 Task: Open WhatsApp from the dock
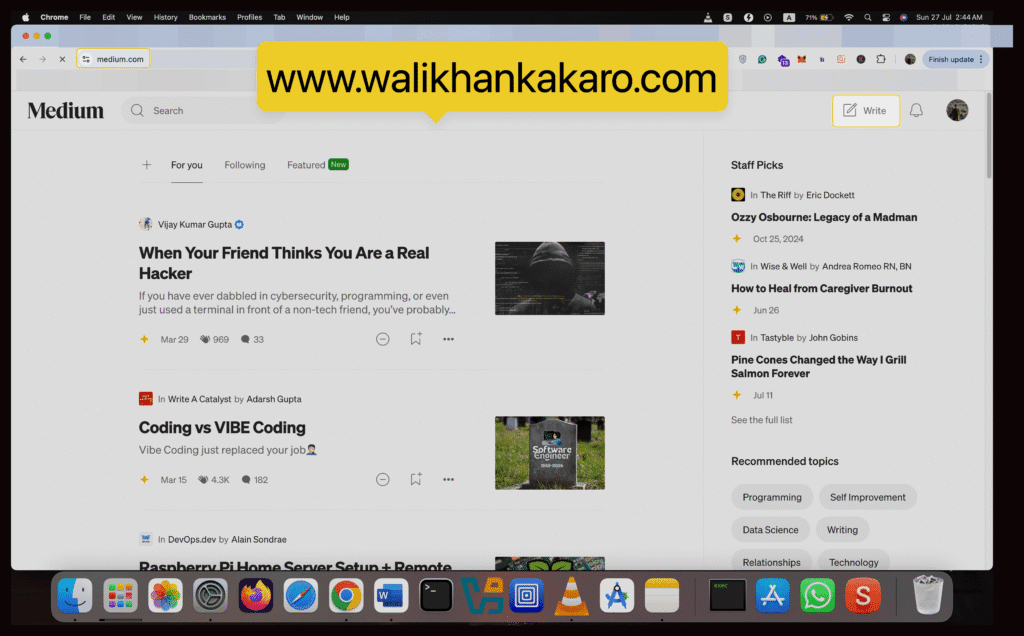click(817, 595)
